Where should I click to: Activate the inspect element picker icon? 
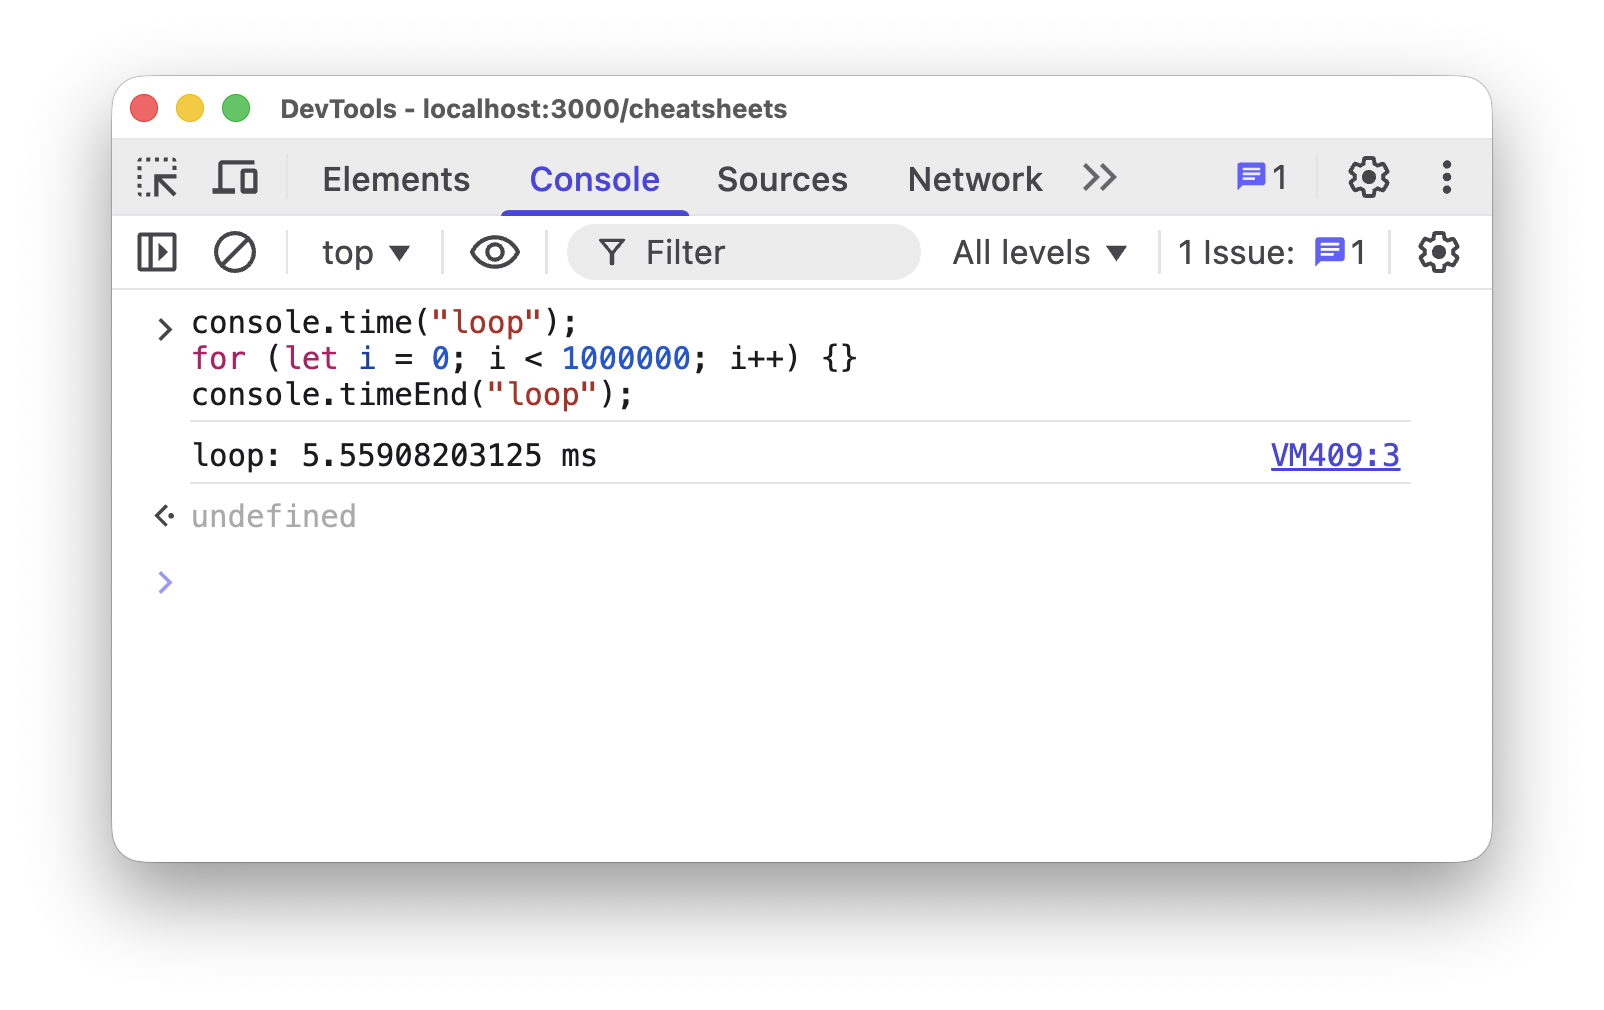click(157, 178)
